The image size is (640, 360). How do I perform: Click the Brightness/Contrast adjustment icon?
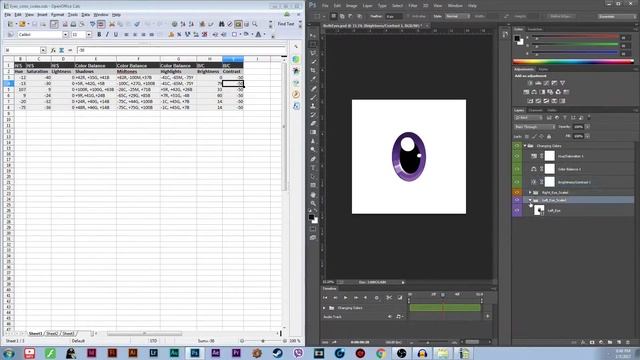pyautogui.click(x=530, y=83)
